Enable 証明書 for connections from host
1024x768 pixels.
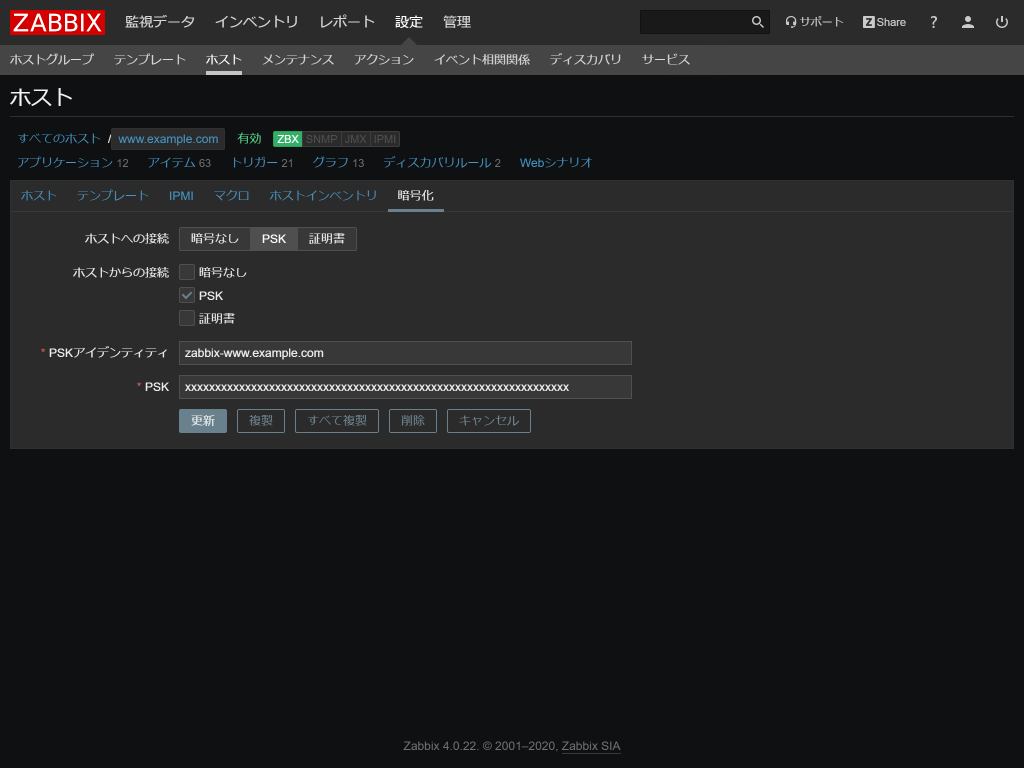(187, 318)
